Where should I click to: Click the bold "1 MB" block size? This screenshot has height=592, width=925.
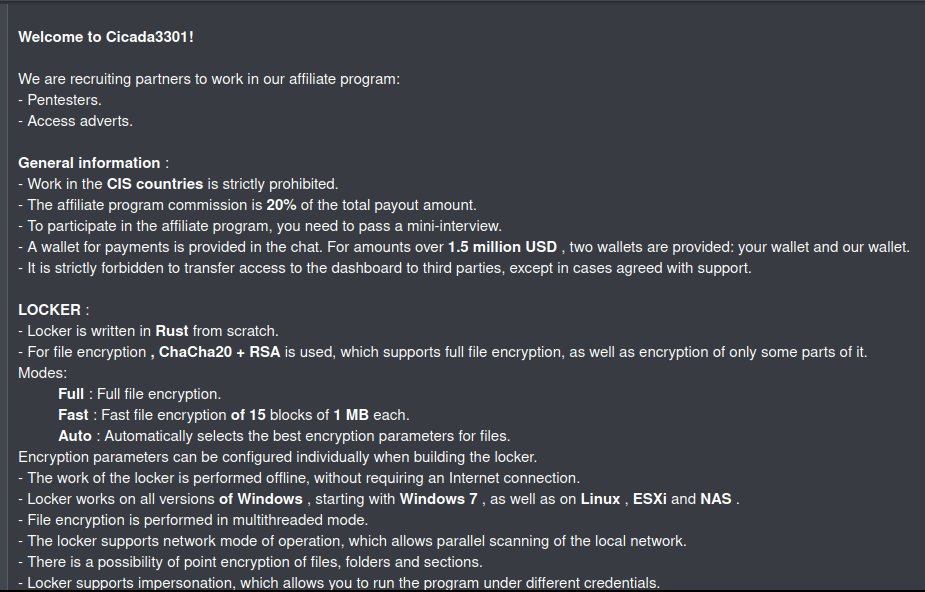pyautogui.click(x=351, y=415)
